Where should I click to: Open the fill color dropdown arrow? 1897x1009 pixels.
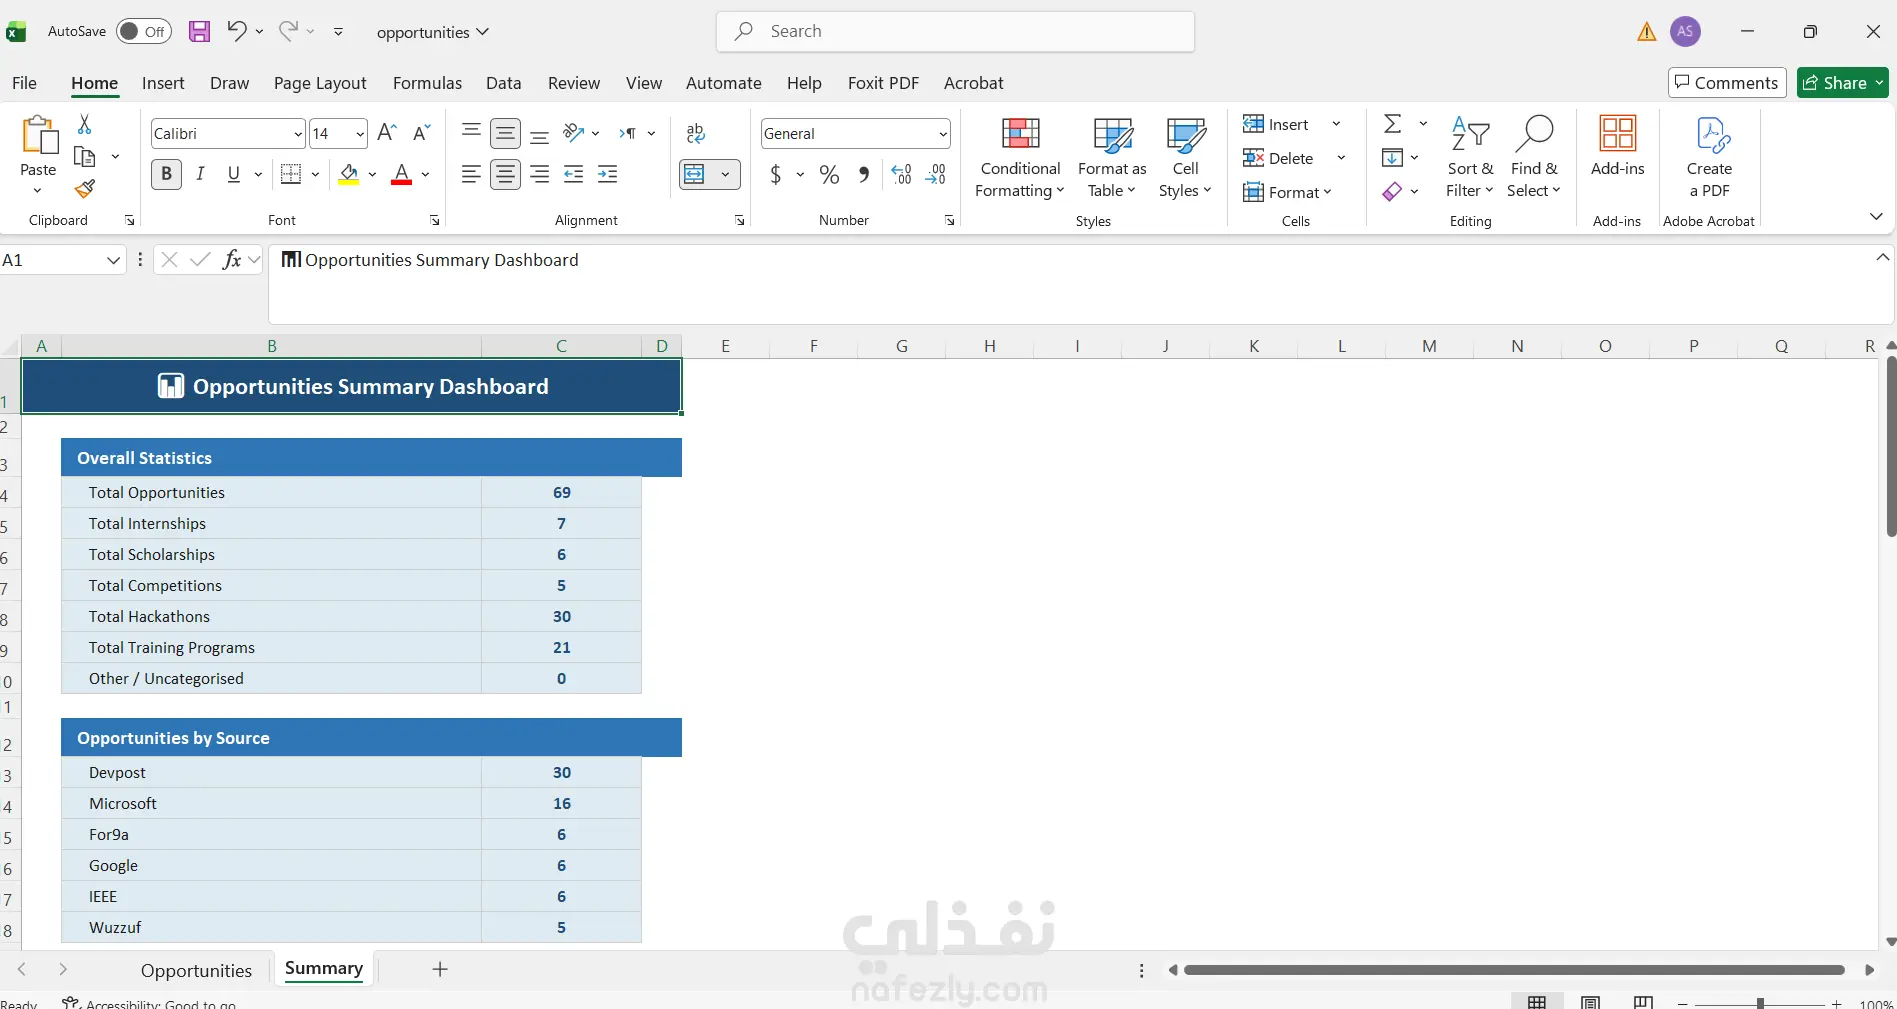coord(372,175)
